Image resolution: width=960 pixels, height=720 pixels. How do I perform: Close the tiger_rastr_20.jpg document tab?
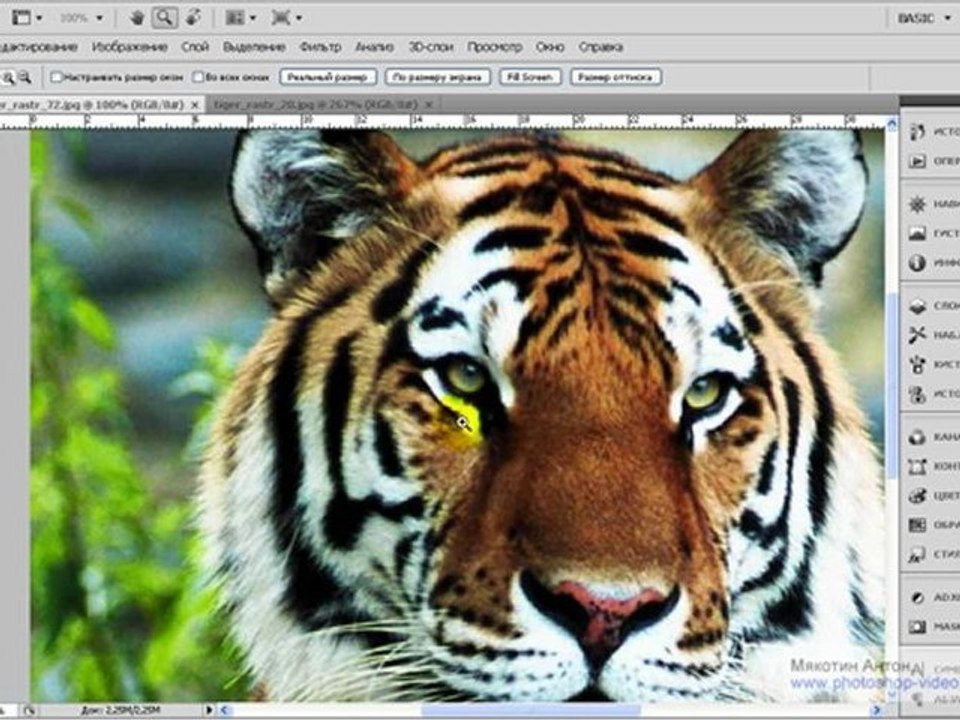point(429,105)
